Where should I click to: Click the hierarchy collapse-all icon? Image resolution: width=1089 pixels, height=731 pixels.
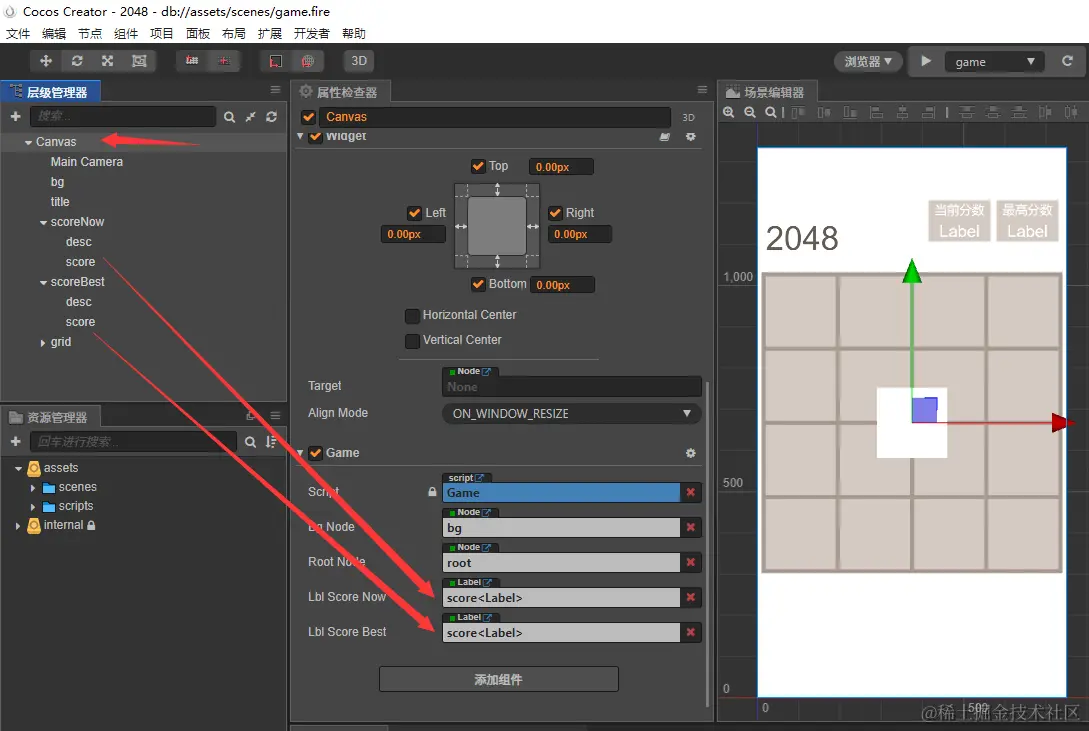[251, 117]
